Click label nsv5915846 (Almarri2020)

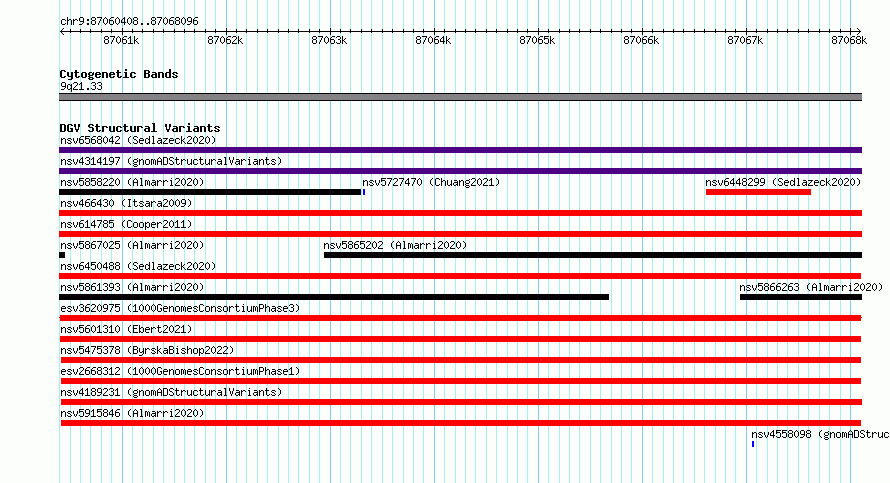132,413
